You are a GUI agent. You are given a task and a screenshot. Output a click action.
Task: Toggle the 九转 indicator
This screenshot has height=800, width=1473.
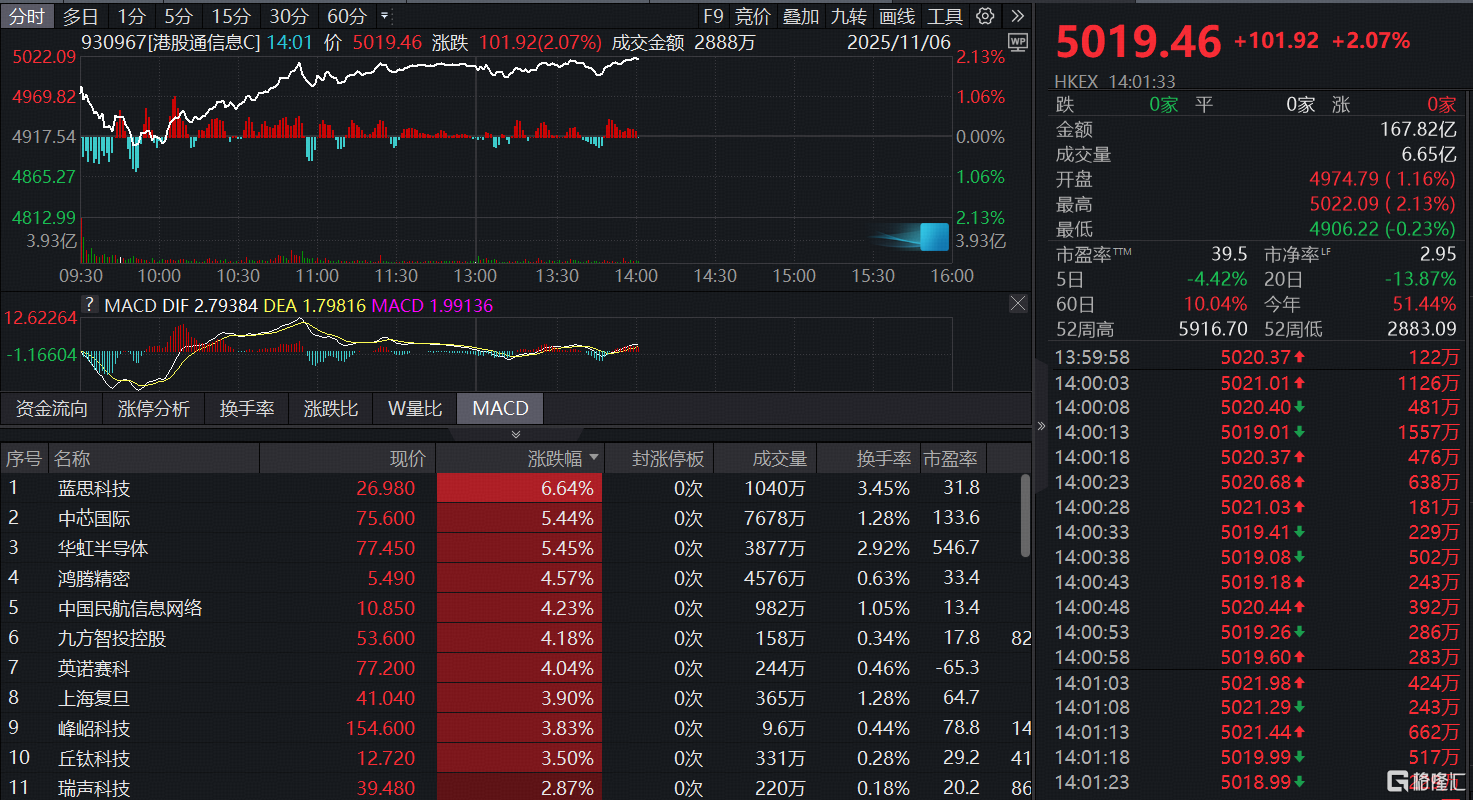849,16
